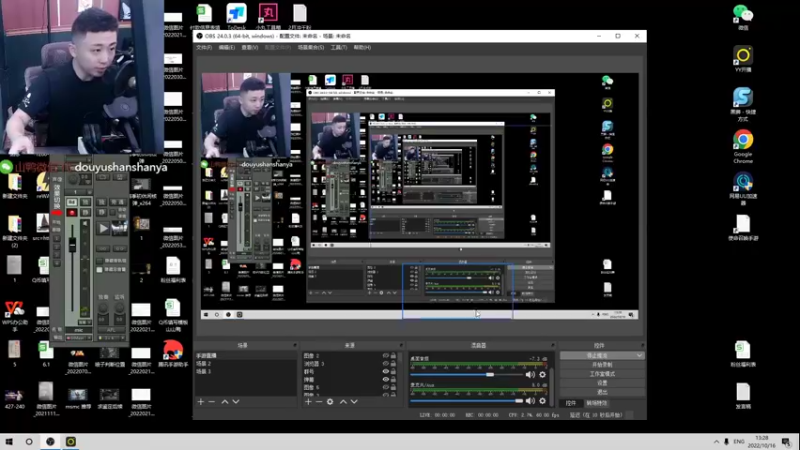Open 编辑(E) menu in OBS

(227, 47)
